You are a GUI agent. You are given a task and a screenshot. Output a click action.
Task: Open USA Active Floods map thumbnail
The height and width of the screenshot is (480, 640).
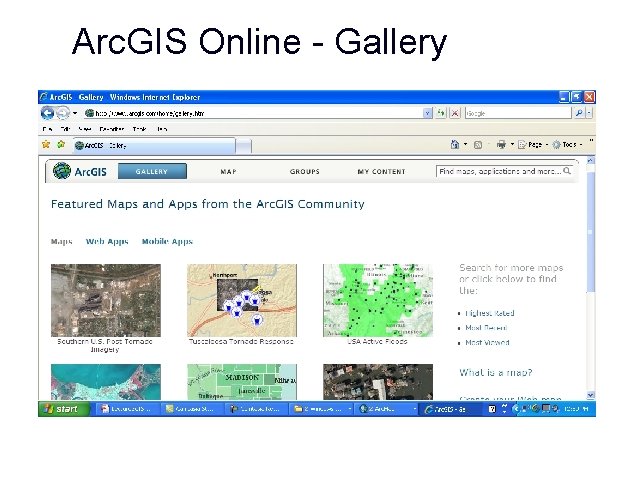point(378,300)
